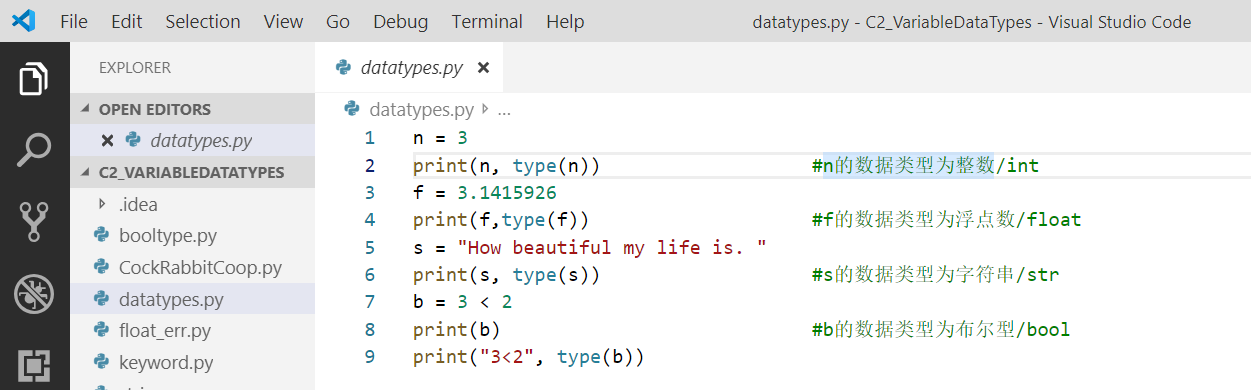Screen dimensions: 1251x390
Task: Open the File menu
Action: 74,21
